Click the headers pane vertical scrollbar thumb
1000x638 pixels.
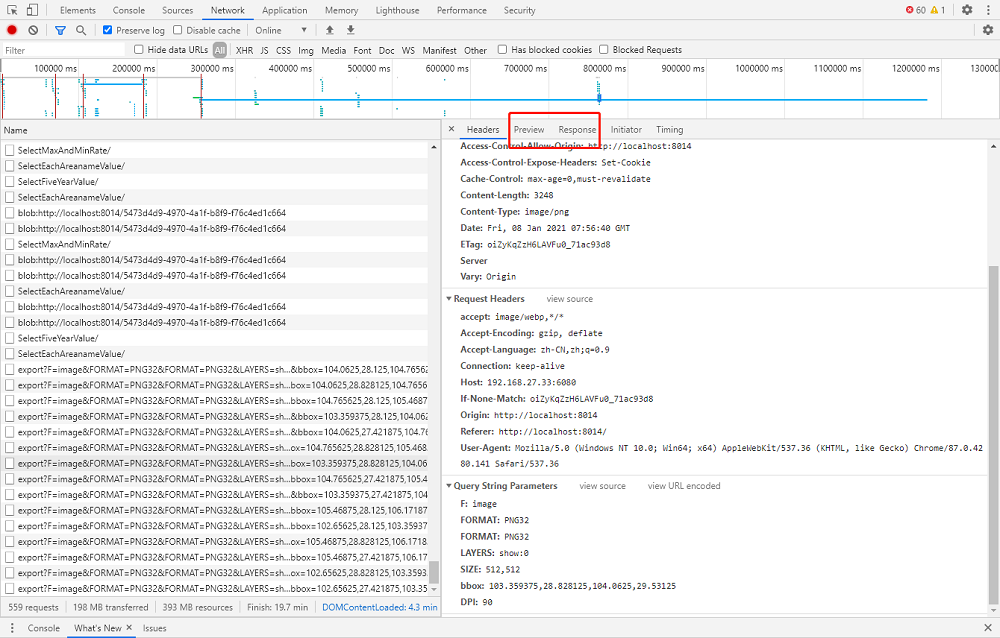[993, 434]
